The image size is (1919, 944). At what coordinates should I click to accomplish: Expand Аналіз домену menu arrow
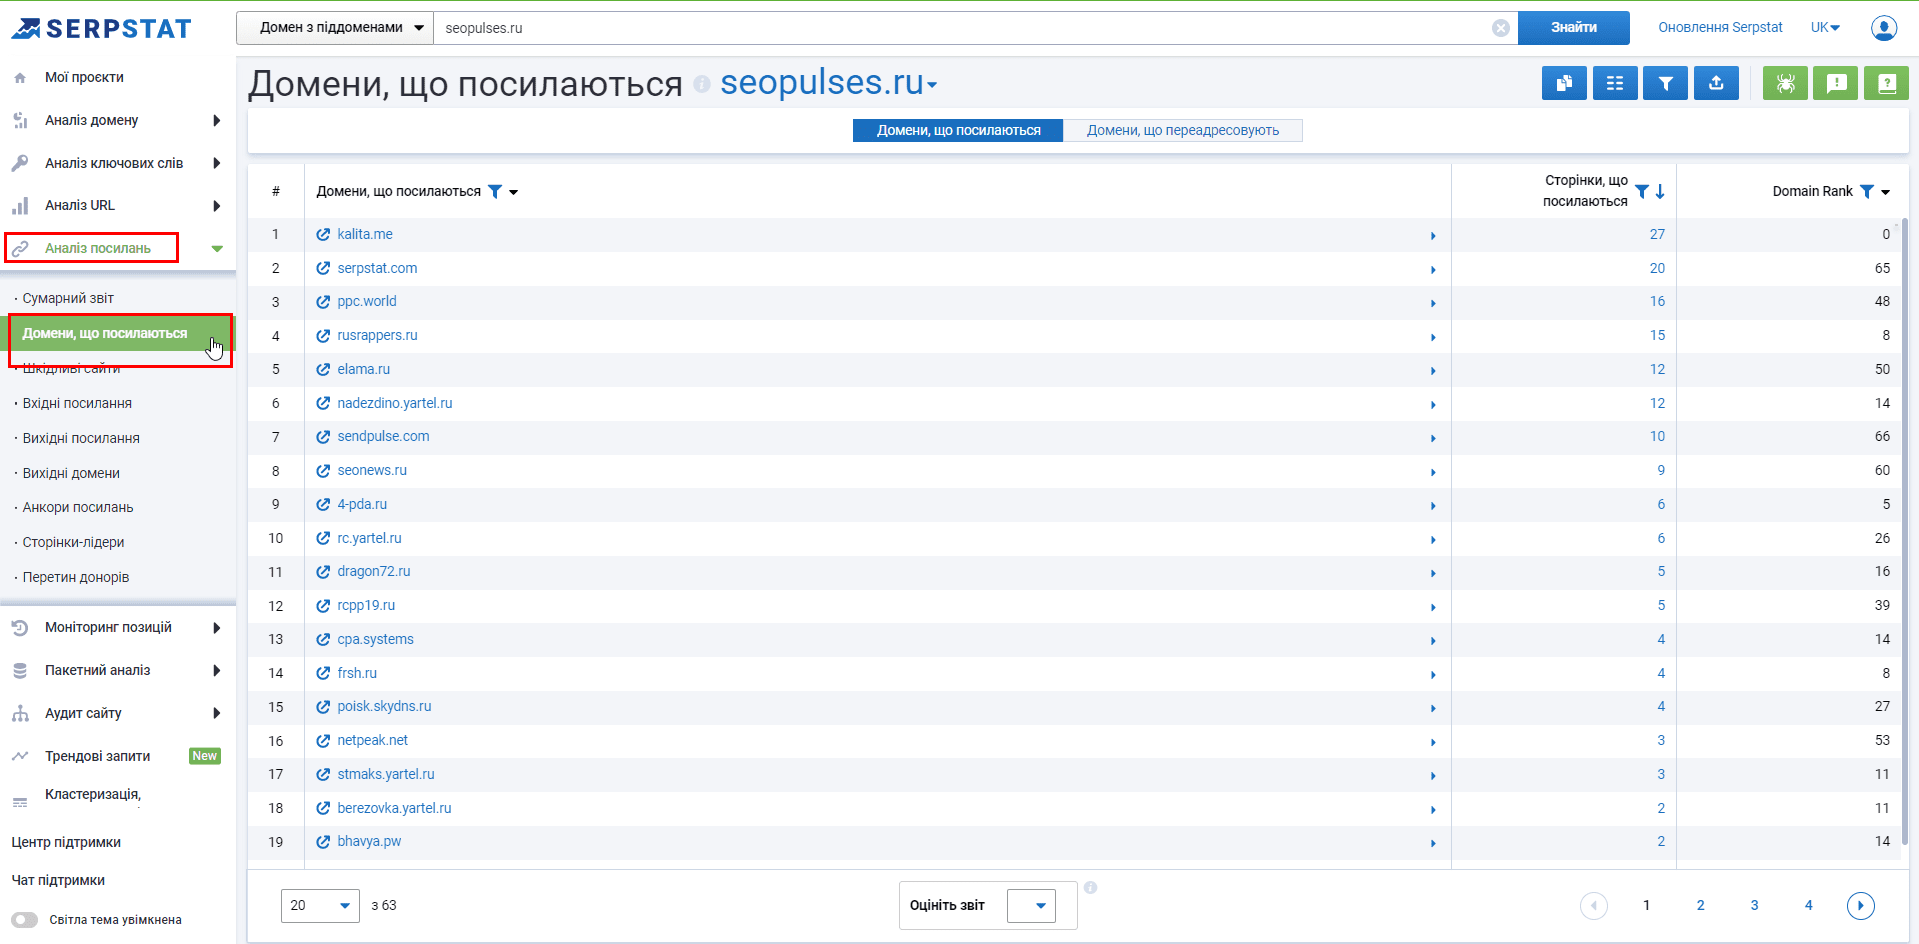pos(216,120)
